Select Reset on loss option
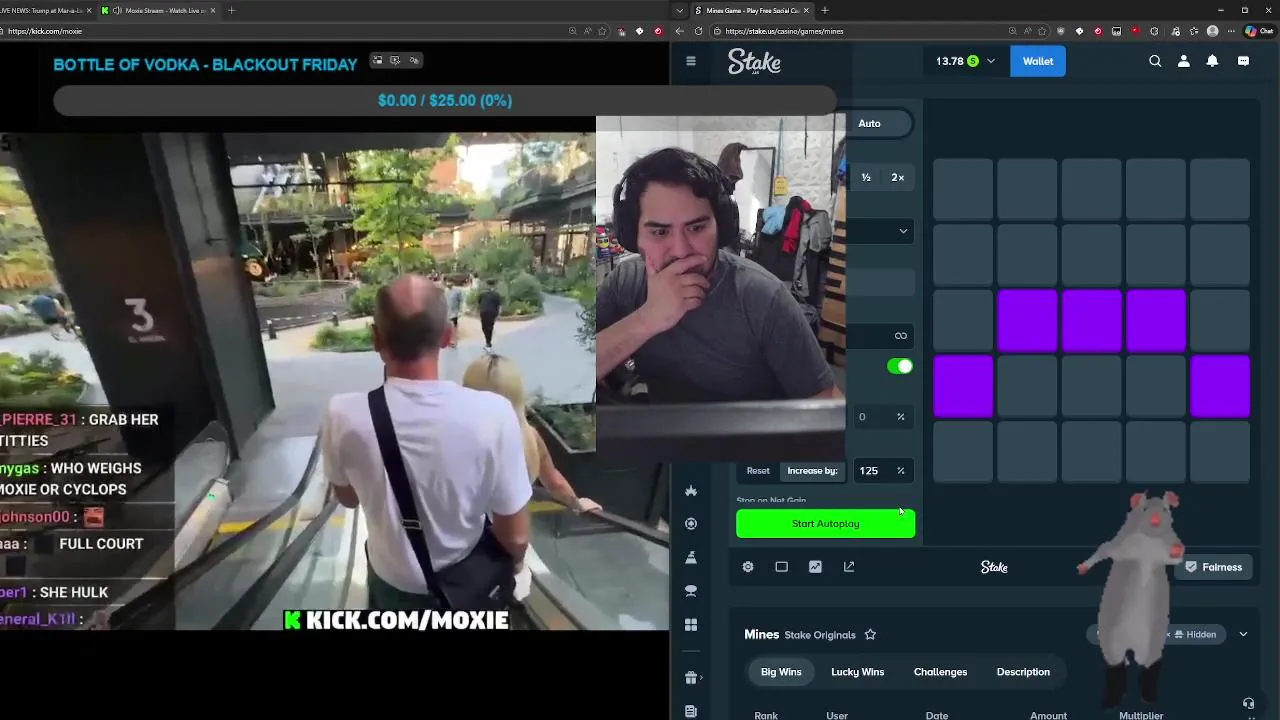 pyautogui.click(x=758, y=471)
